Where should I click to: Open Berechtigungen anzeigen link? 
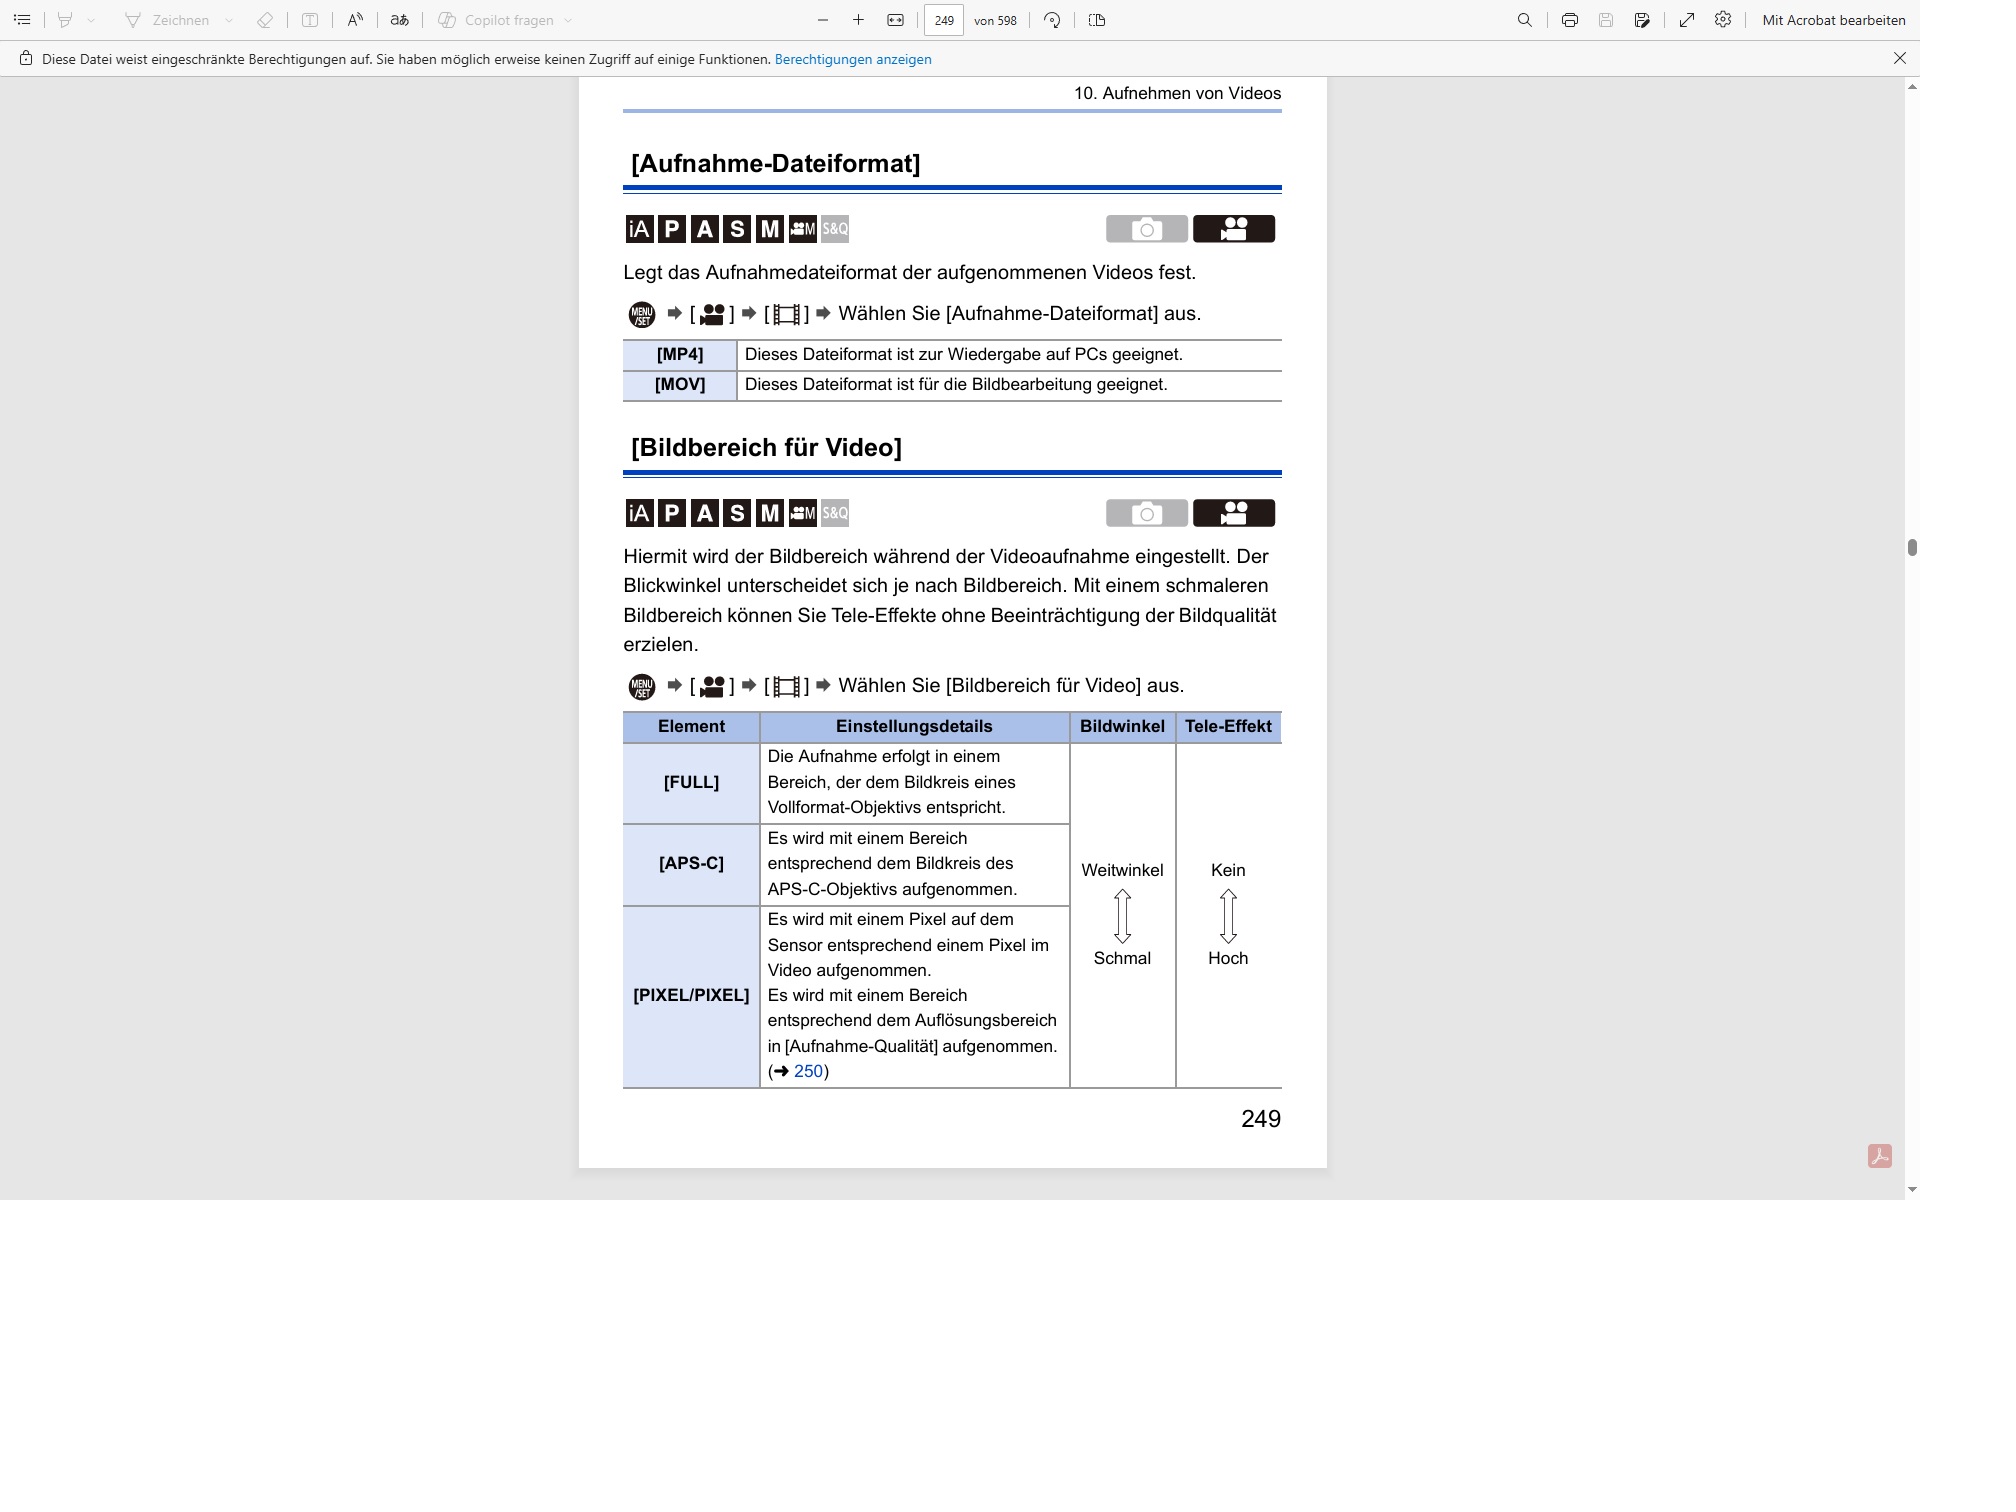pyautogui.click(x=853, y=59)
